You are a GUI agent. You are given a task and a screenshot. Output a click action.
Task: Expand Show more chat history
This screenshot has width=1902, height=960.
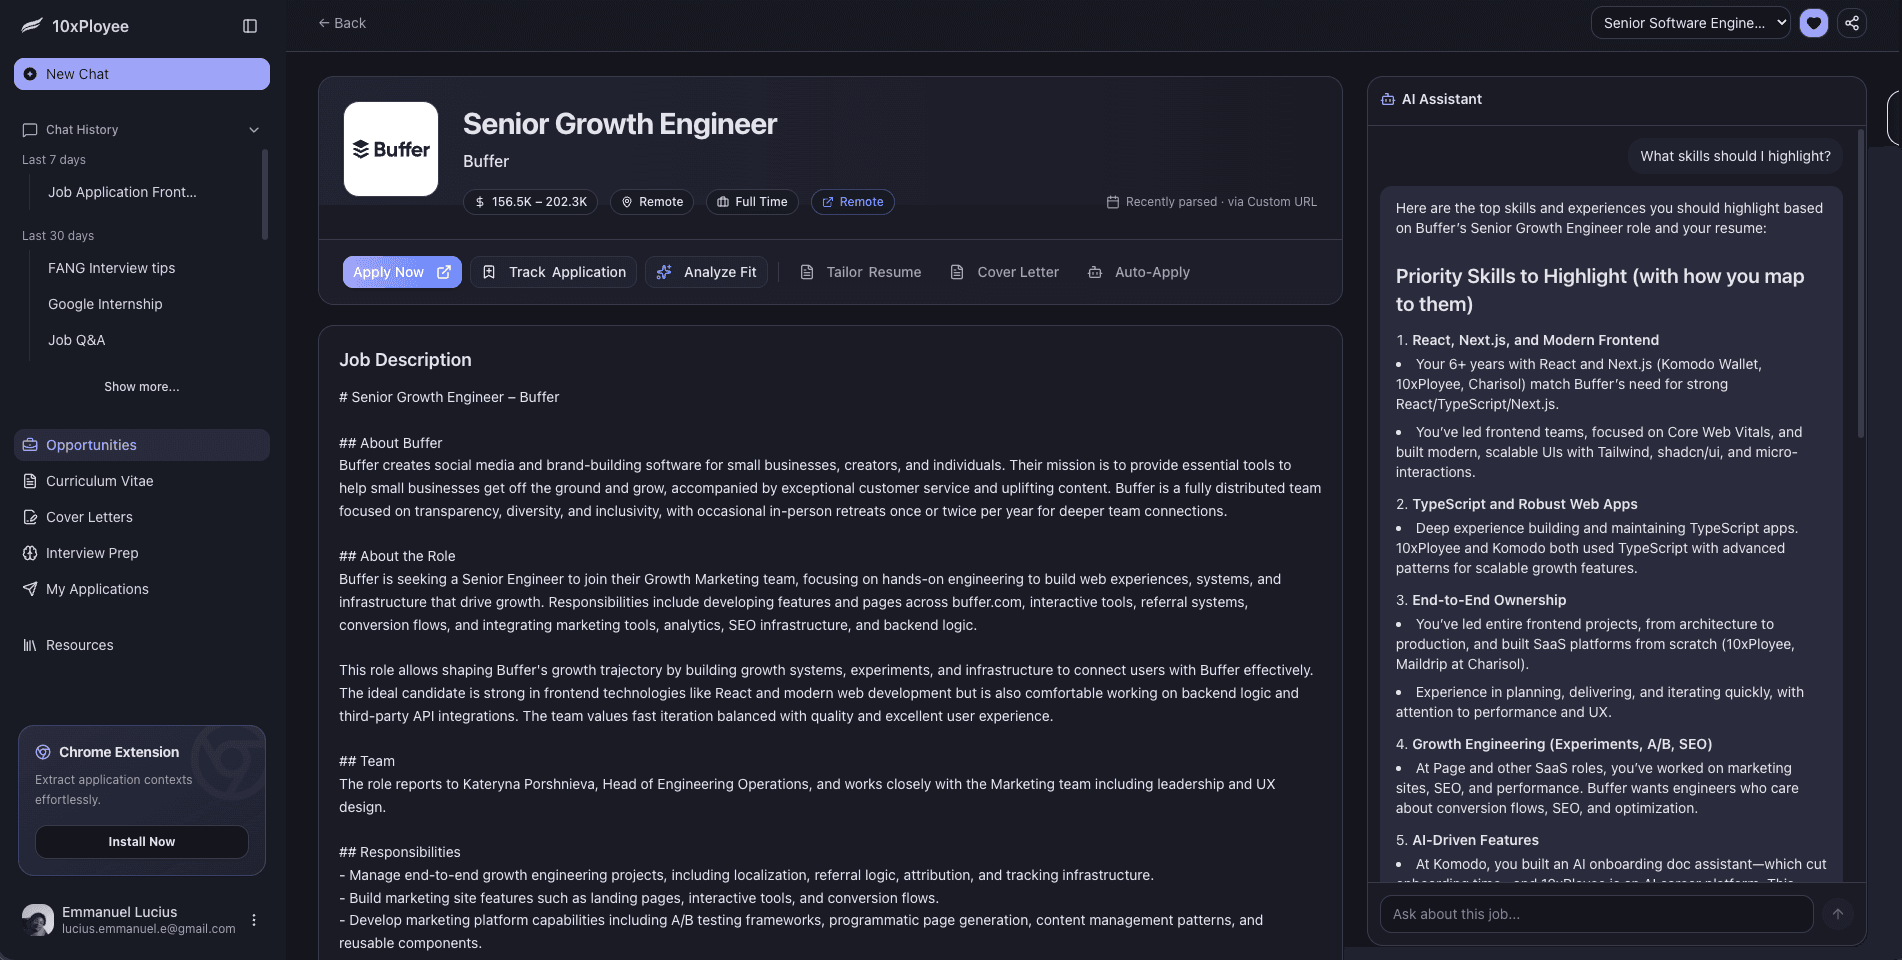(142, 387)
